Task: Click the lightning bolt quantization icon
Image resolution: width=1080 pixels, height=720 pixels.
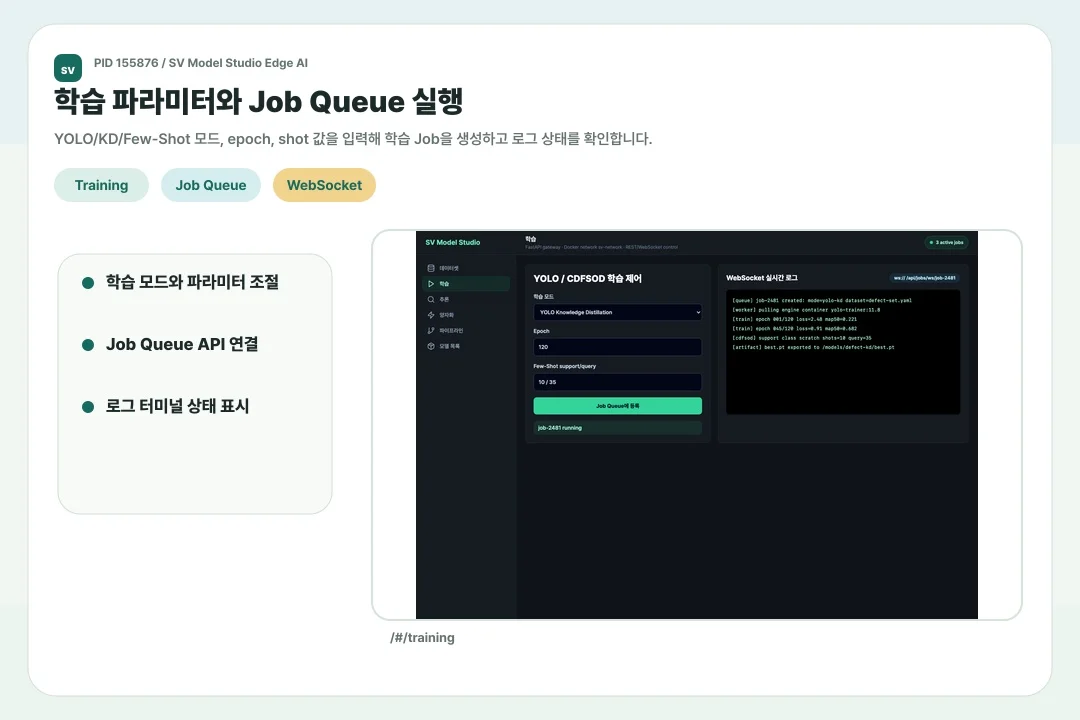Action: click(431, 315)
